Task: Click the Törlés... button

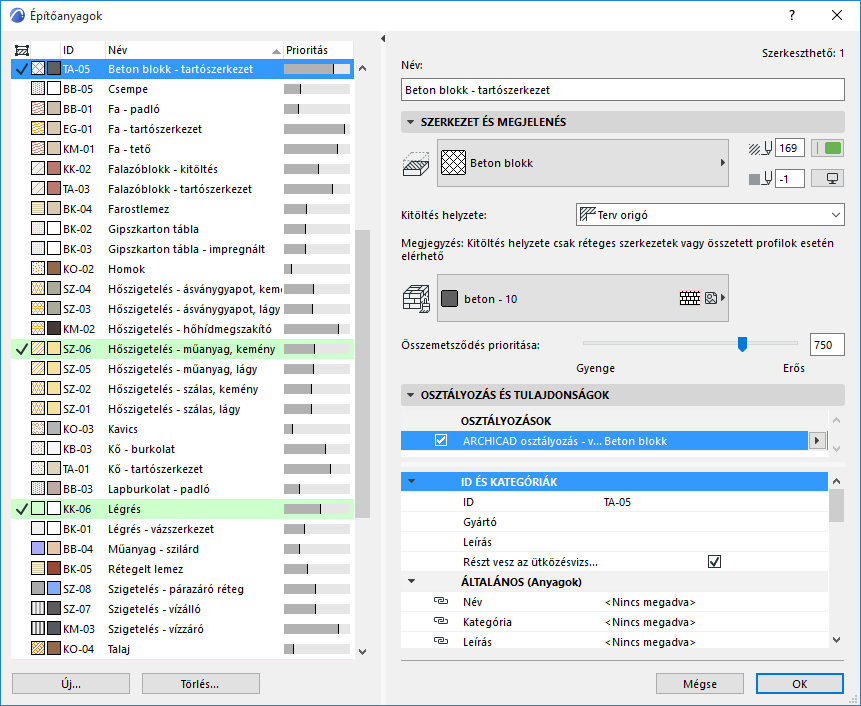Action: (x=200, y=684)
